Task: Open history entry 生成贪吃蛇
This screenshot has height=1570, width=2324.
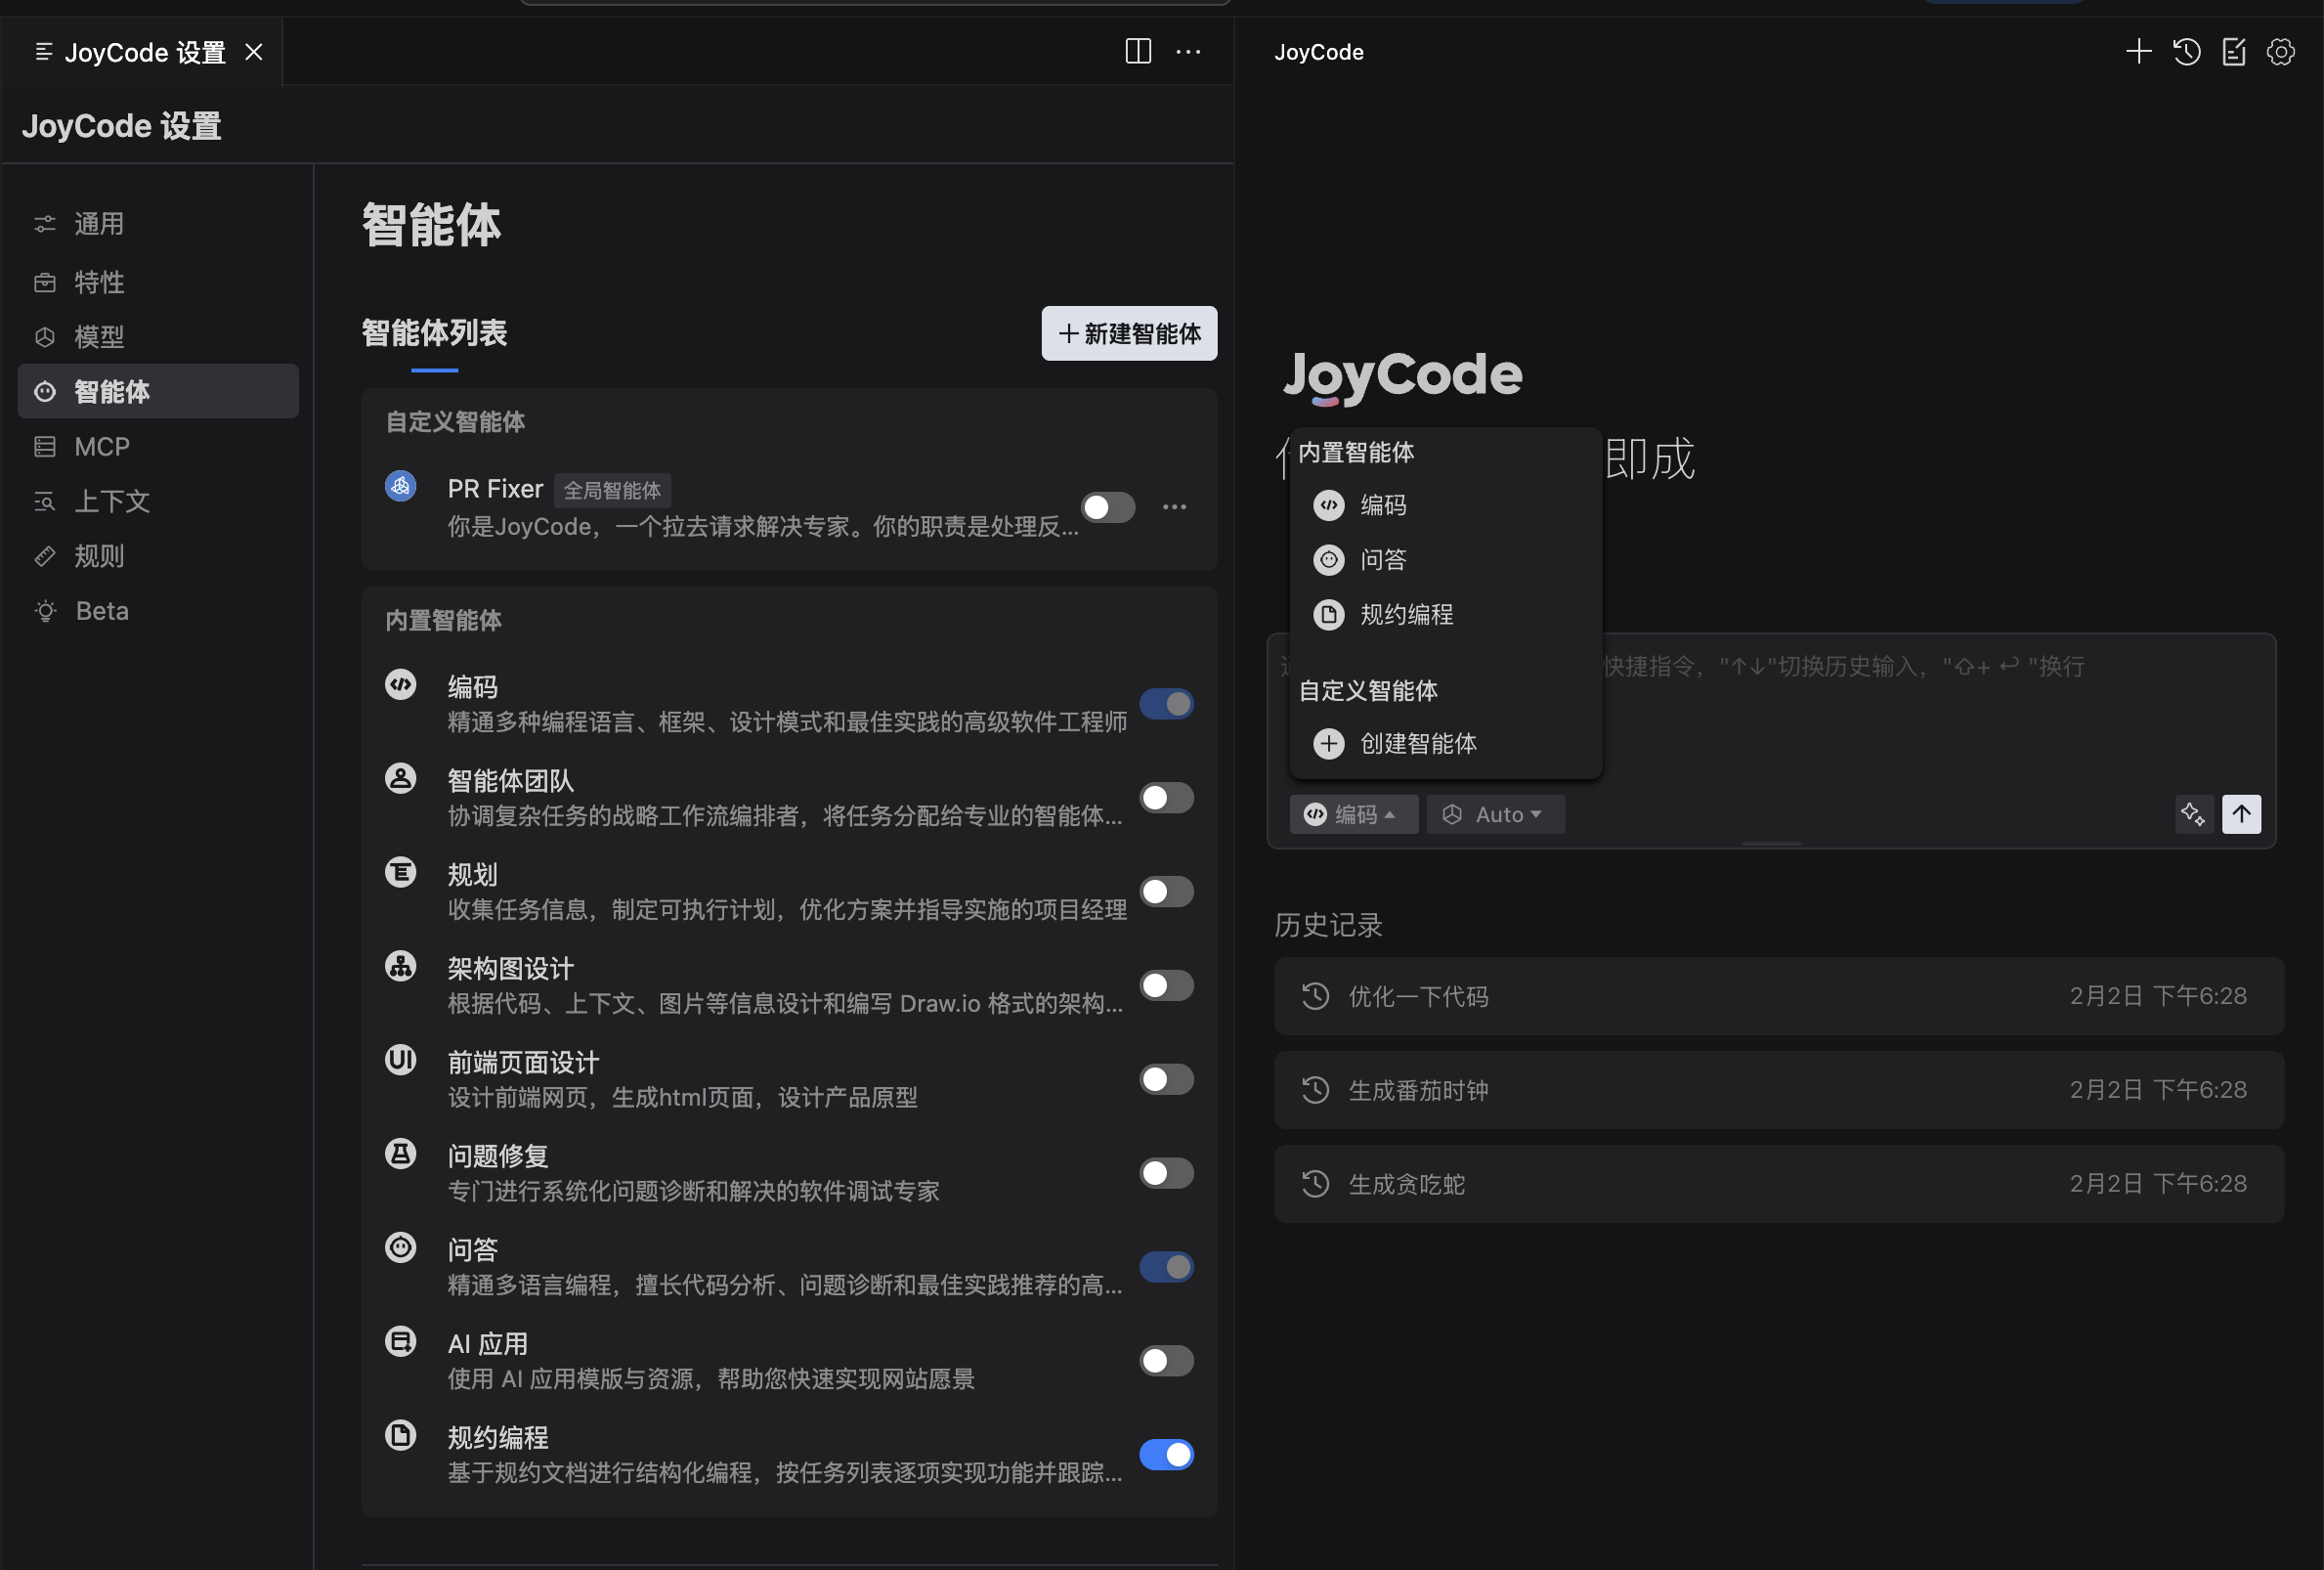Action: 1778,1184
